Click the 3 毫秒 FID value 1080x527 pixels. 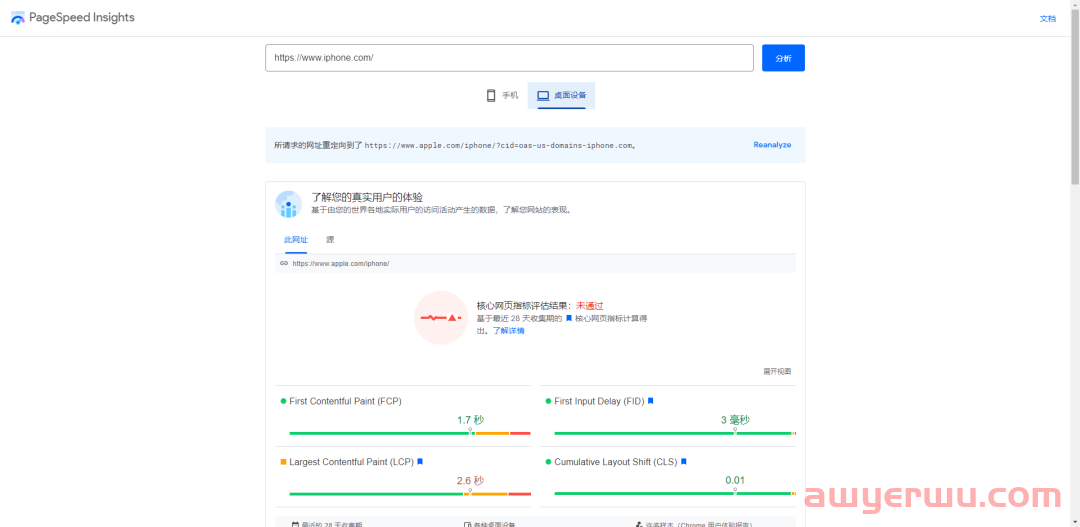735,420
